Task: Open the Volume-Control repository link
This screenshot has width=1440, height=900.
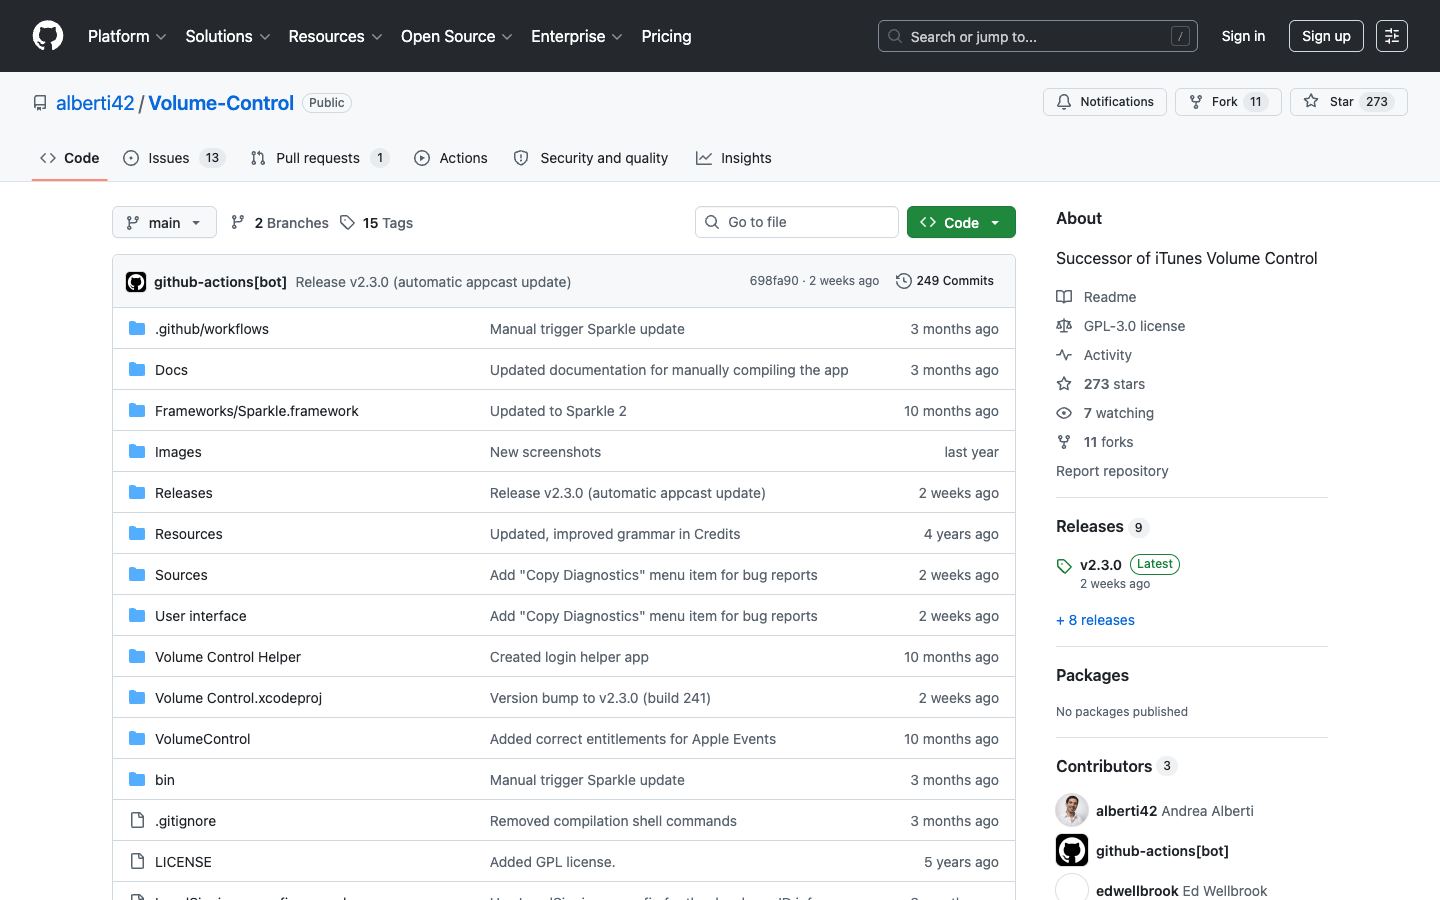Action: pyautogui.click(x=221, y=103)
